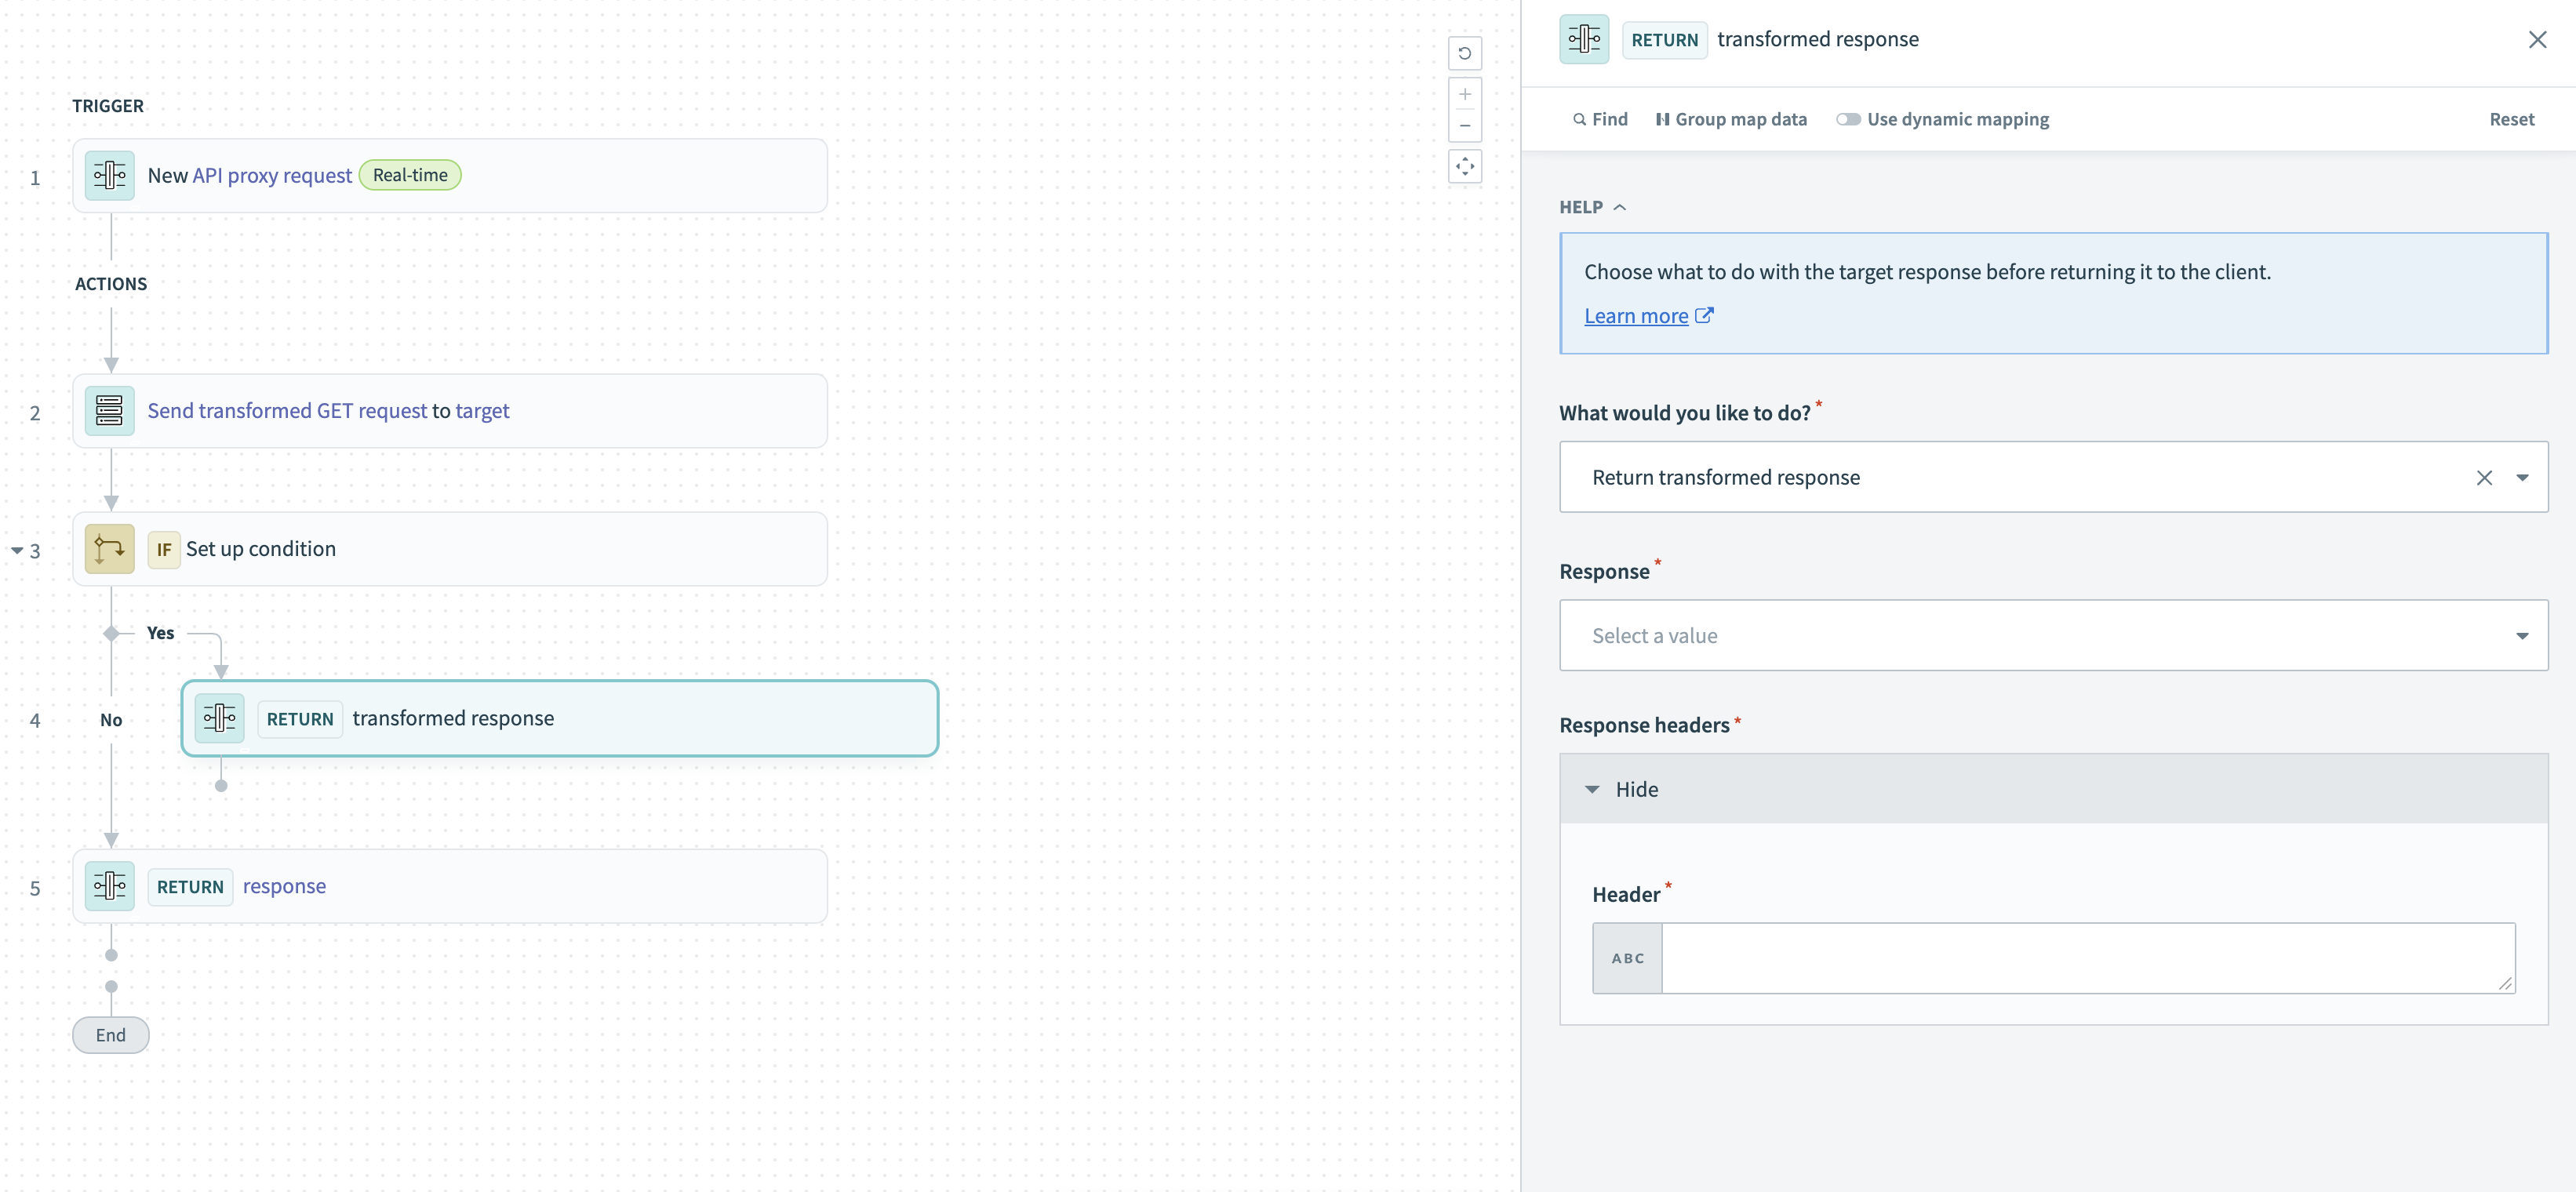The image size is (2576, 1192).
Task: Click the Reset button
Action: click(x=2510, y=119)
